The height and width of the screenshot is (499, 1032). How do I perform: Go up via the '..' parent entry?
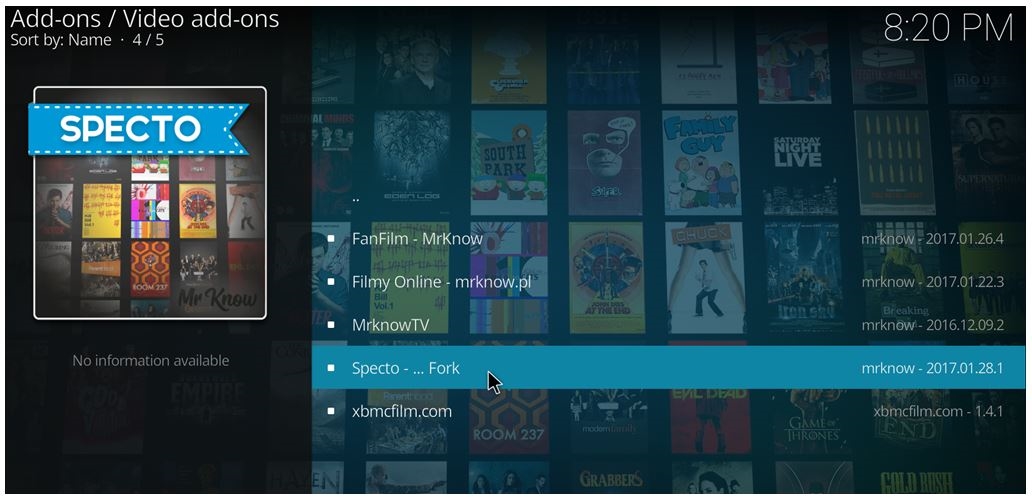(x=668, y=196)
